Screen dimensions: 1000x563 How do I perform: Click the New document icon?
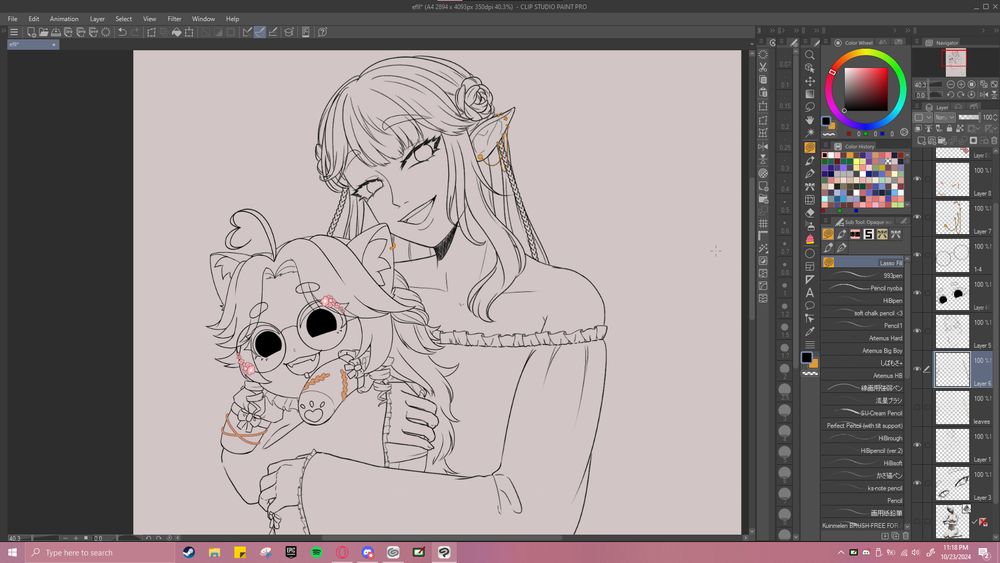(x=31, y=32)
